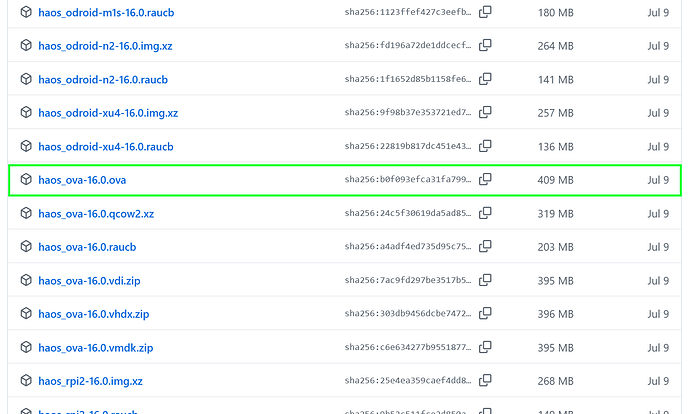690x414 pixels.
Task: Copy sha256 hash for haos_ova-16.0.vhdx.zip
Action: [x=485, y=314]
